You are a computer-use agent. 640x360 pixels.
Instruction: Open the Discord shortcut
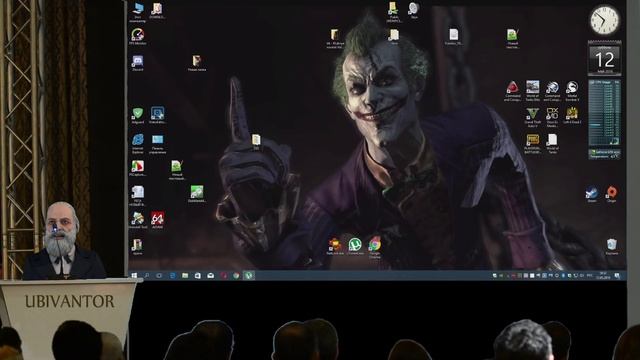click(138, 62)
